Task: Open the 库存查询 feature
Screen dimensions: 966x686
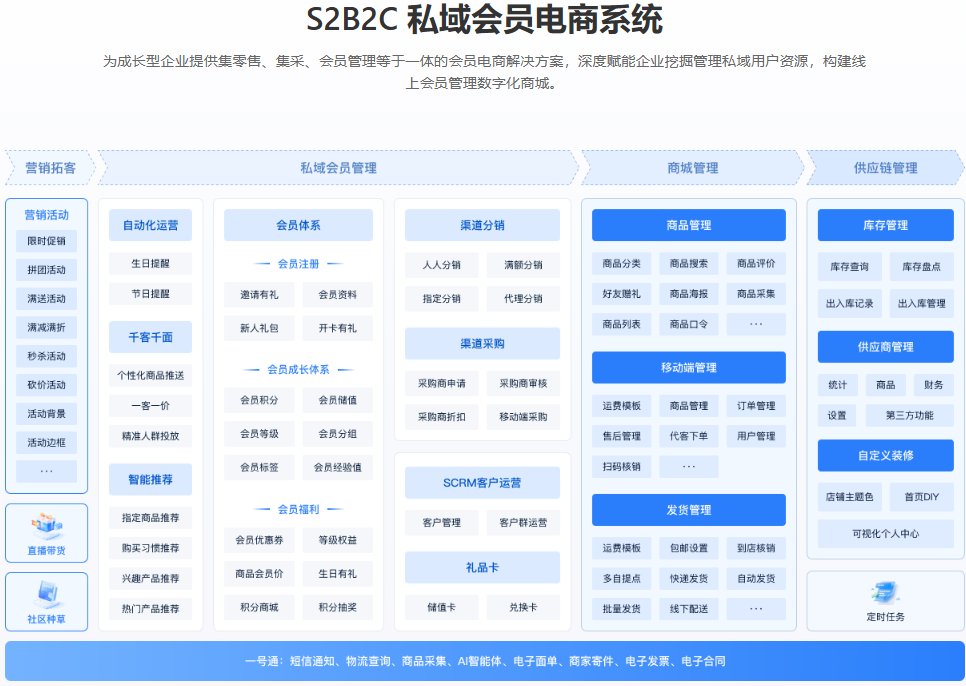Action: tap(849, 267)
